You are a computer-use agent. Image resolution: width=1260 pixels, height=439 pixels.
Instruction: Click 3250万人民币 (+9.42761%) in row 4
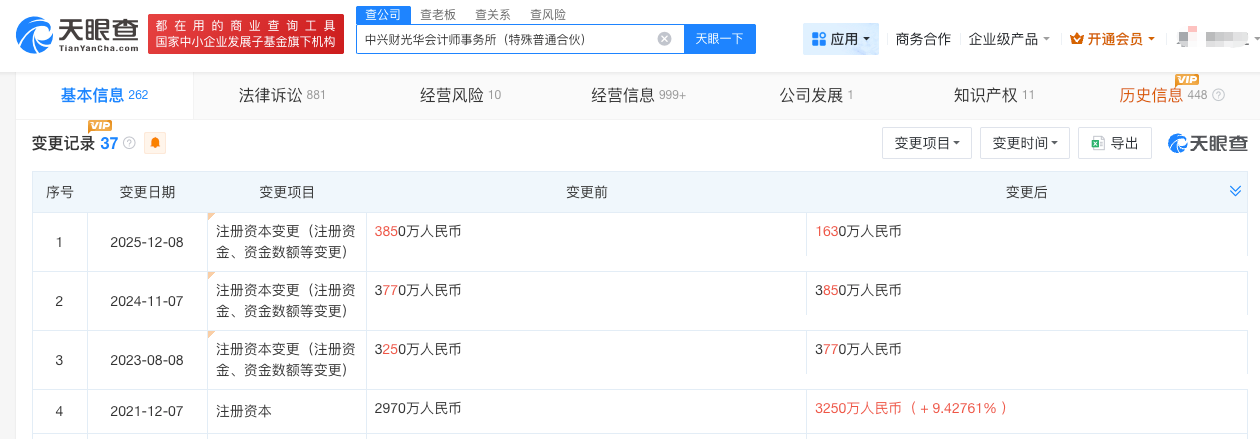[911, 408]
